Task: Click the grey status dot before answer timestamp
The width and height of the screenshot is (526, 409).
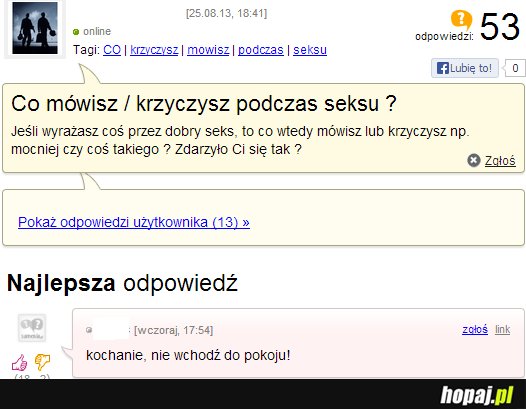Action: (x=89, y=330)
